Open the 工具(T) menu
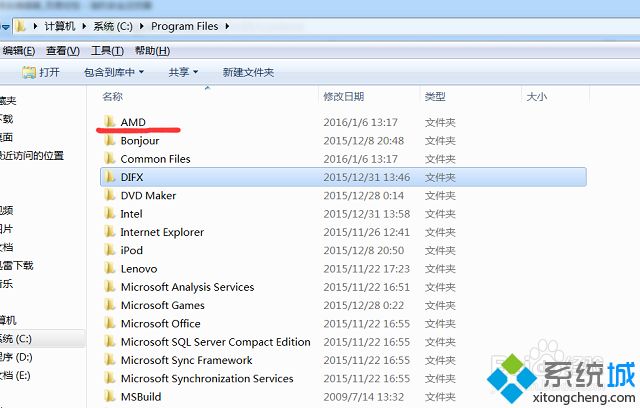Screen dimensions: 640x408 pyautogui.click(x=107, y=51)
